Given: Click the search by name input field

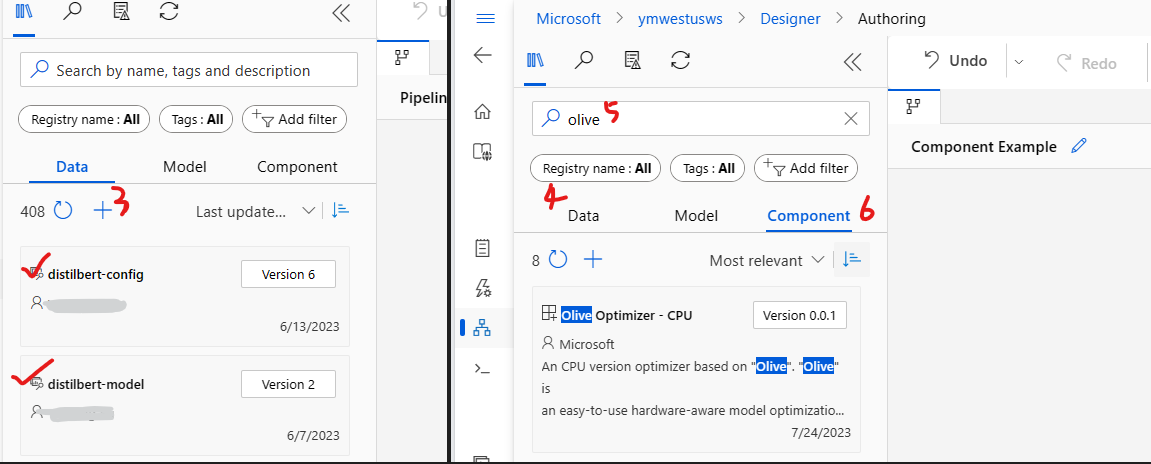Looking at the screenshot, I should (x=189, y=70).
